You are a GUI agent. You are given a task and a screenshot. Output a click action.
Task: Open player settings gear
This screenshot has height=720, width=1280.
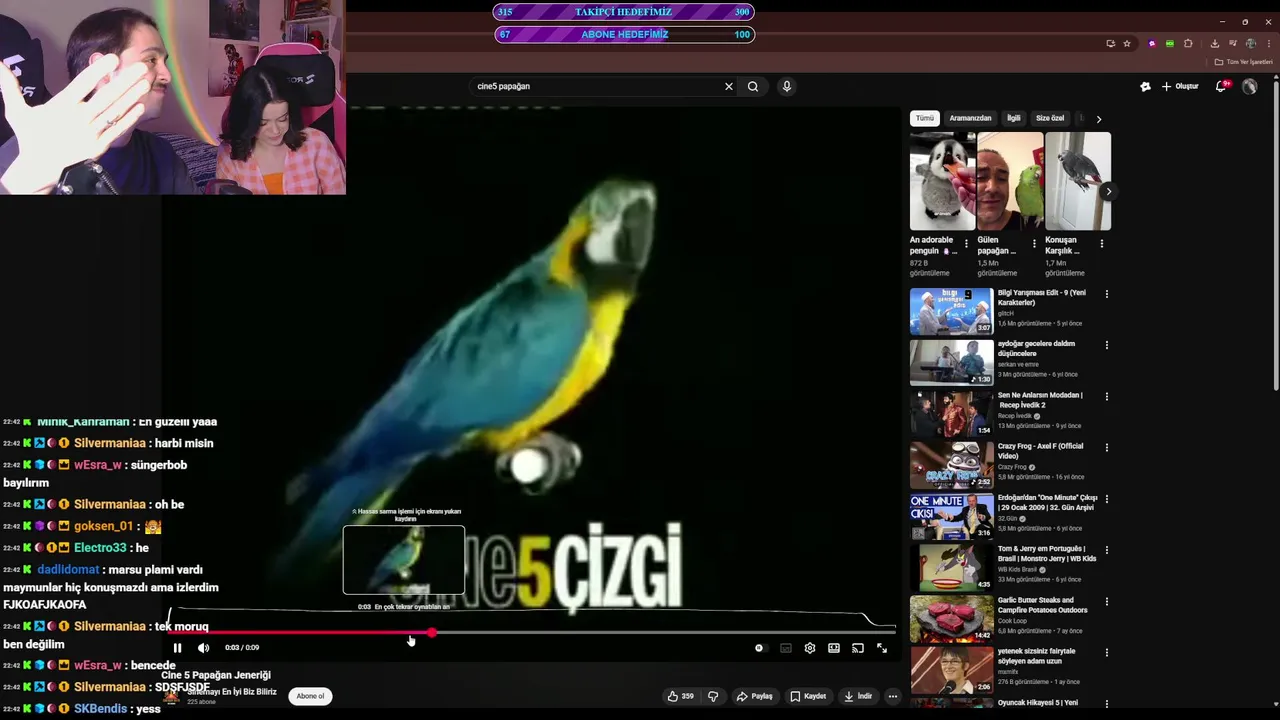810,648
